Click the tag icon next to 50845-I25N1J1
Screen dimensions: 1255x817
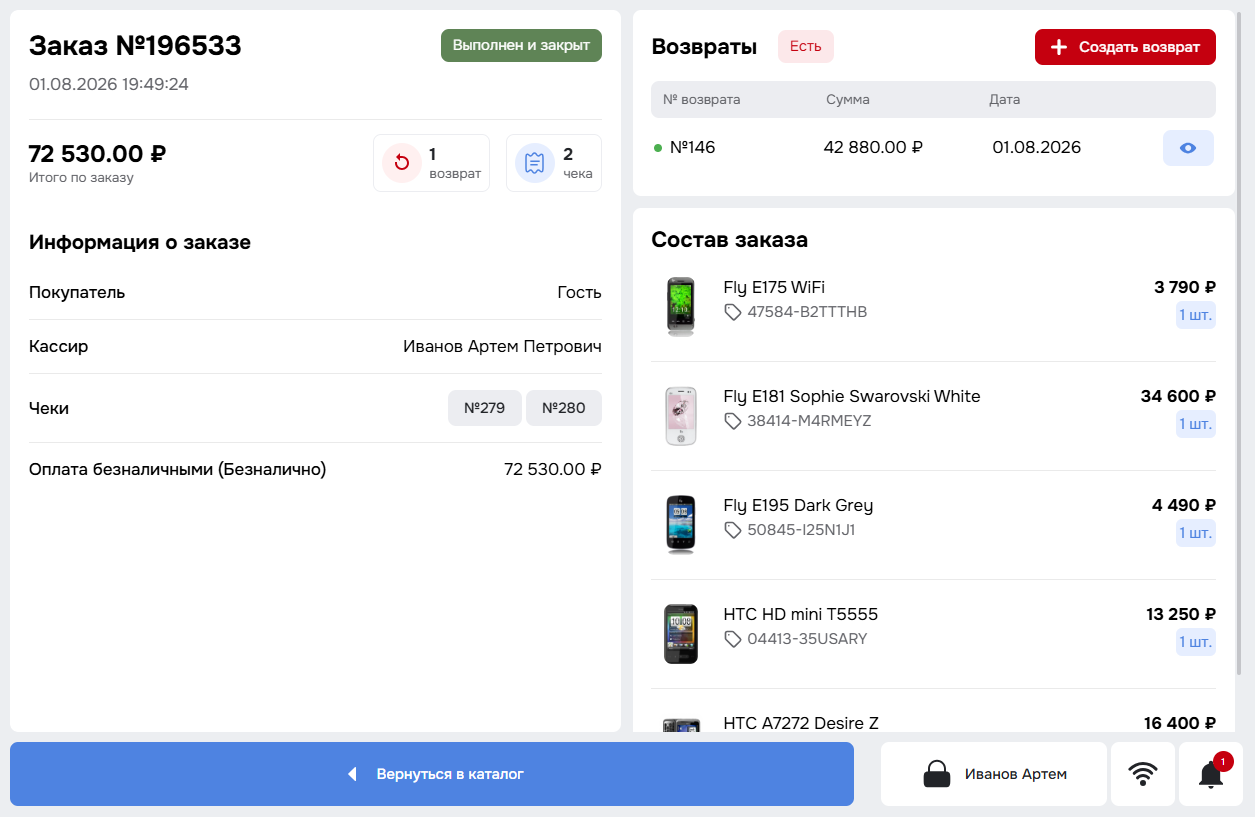[733, 530]
